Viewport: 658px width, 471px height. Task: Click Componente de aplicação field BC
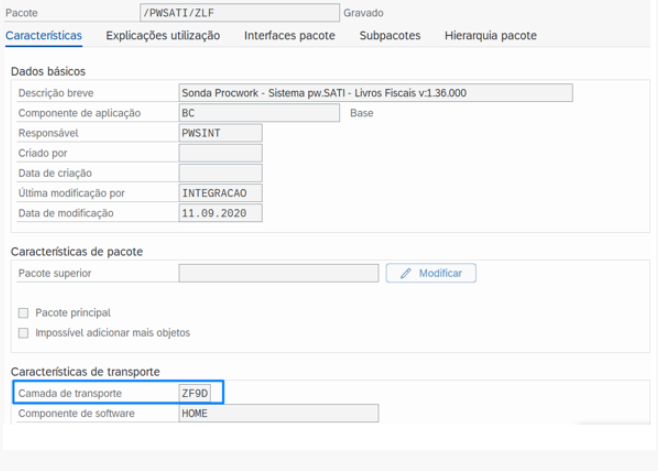[259, 113]
